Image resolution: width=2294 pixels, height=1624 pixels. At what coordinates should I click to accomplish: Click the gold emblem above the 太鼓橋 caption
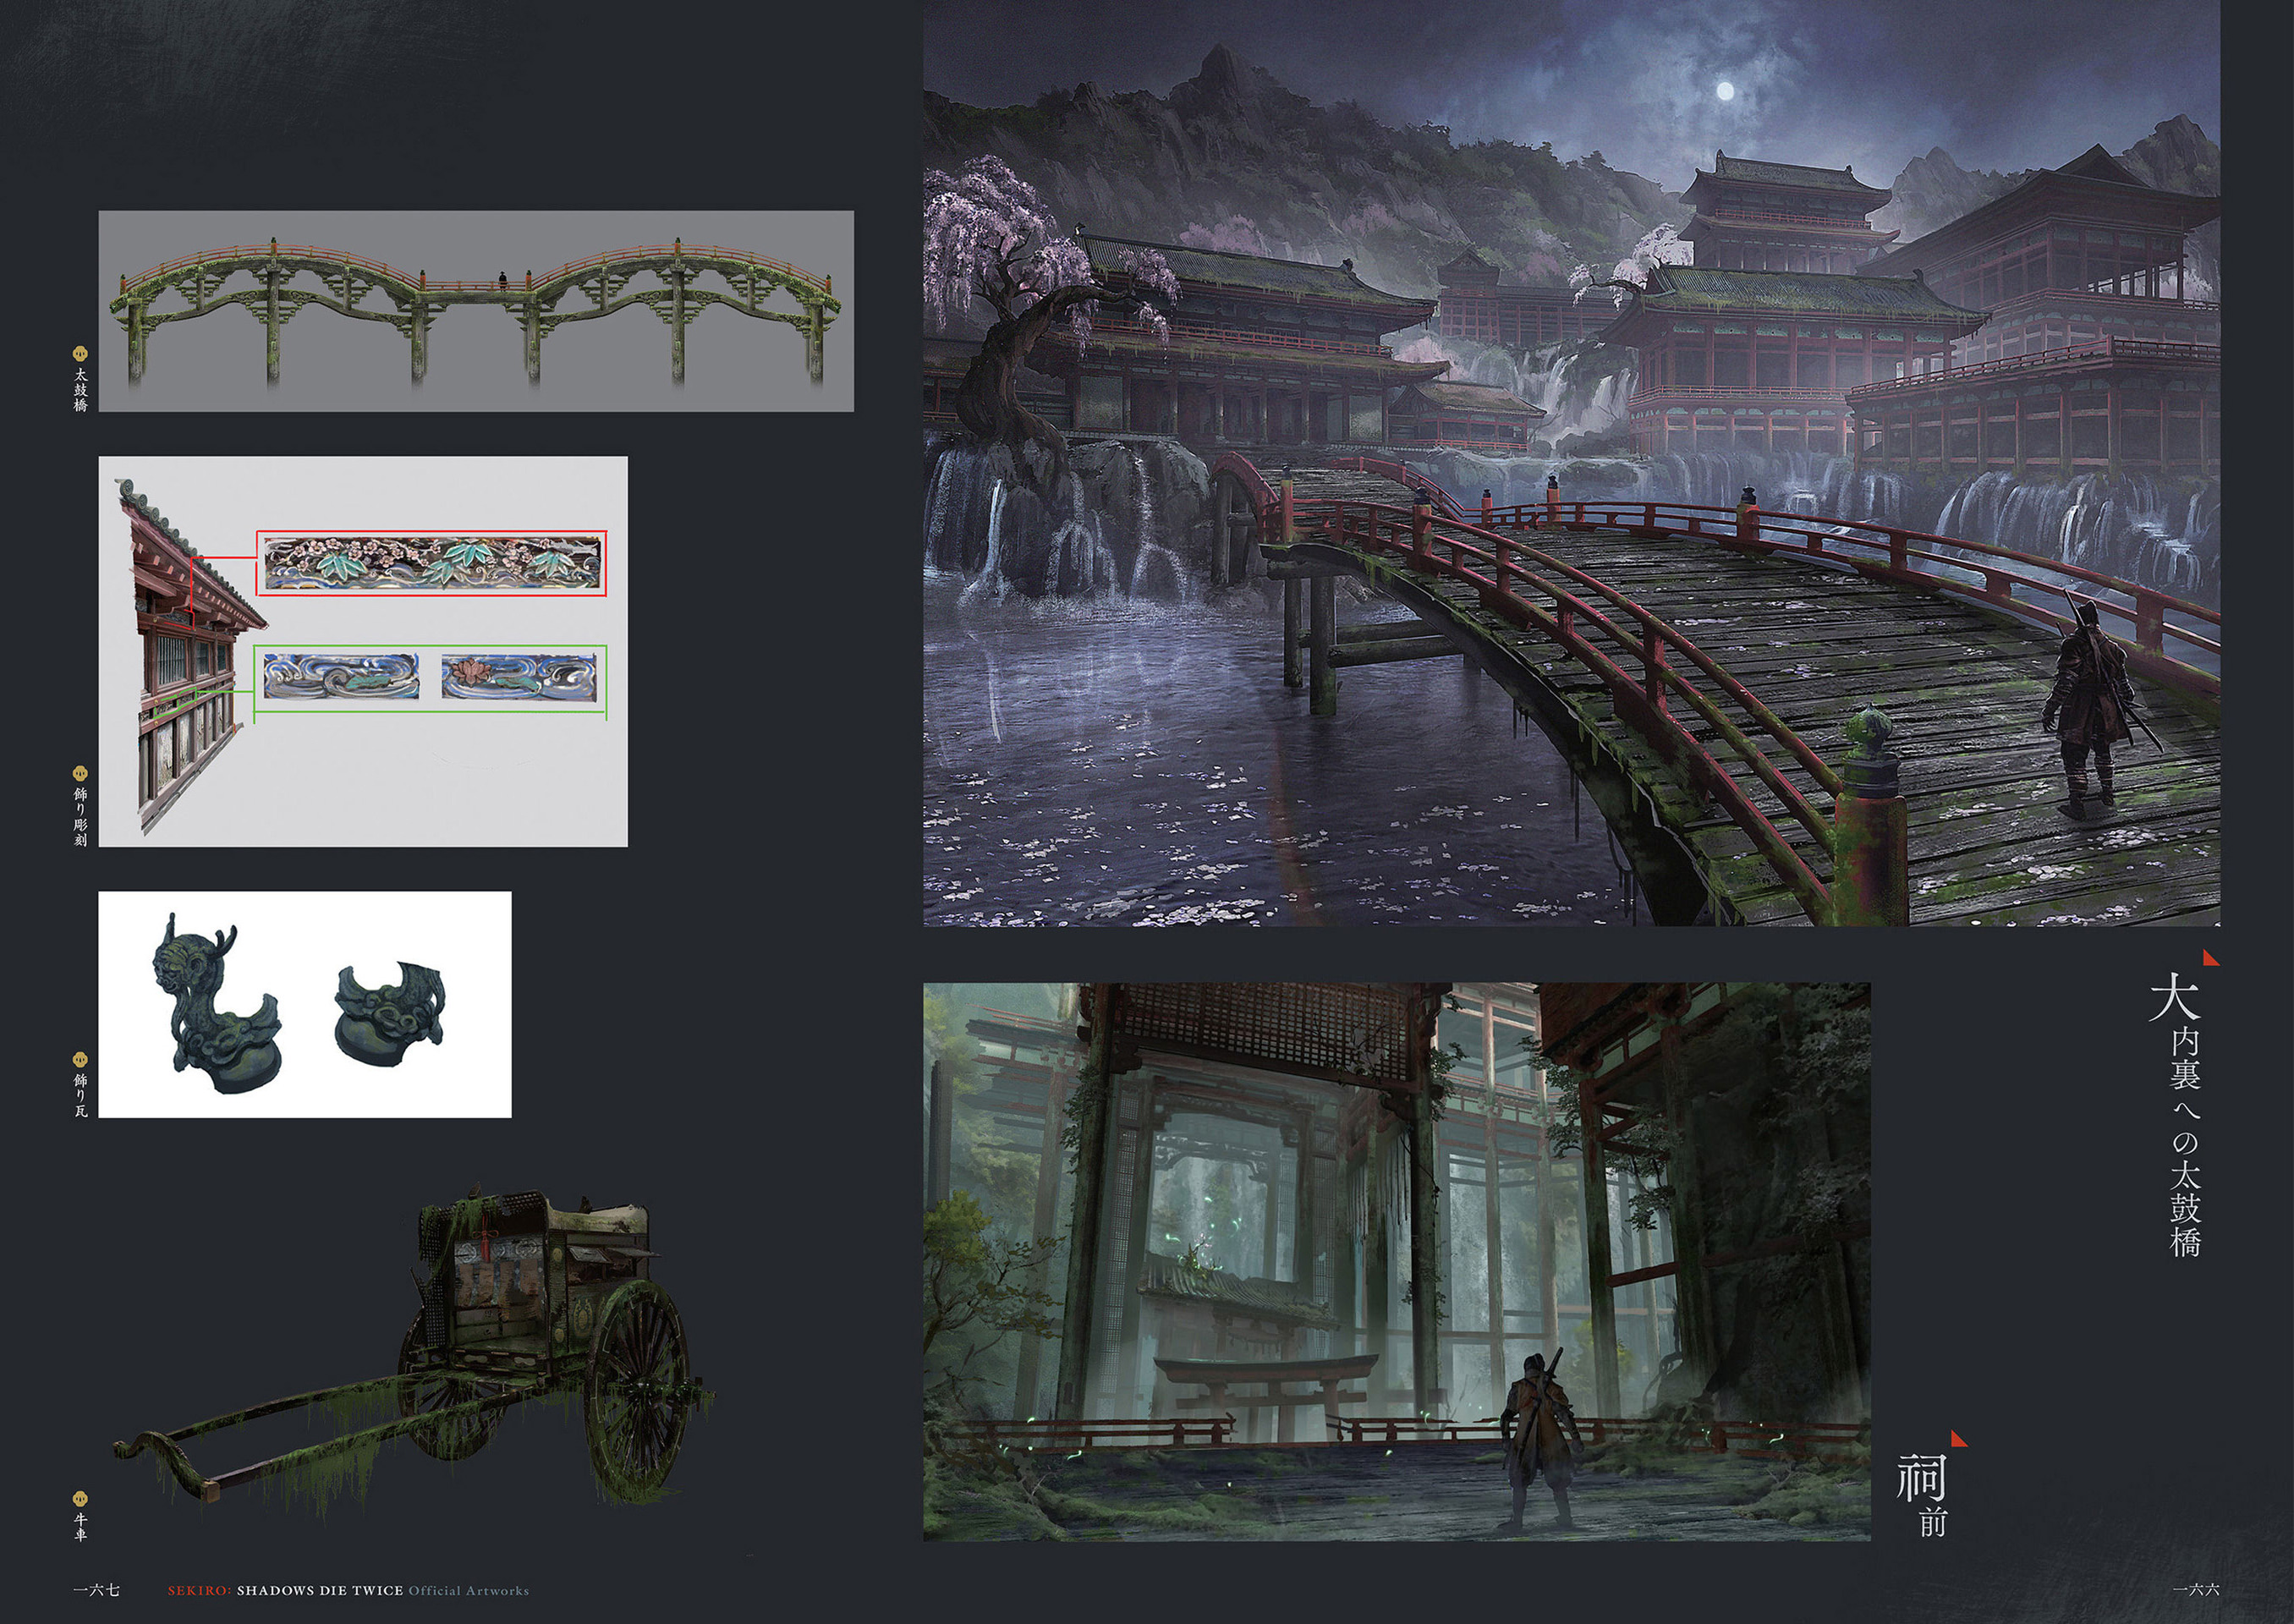(81, 353)
